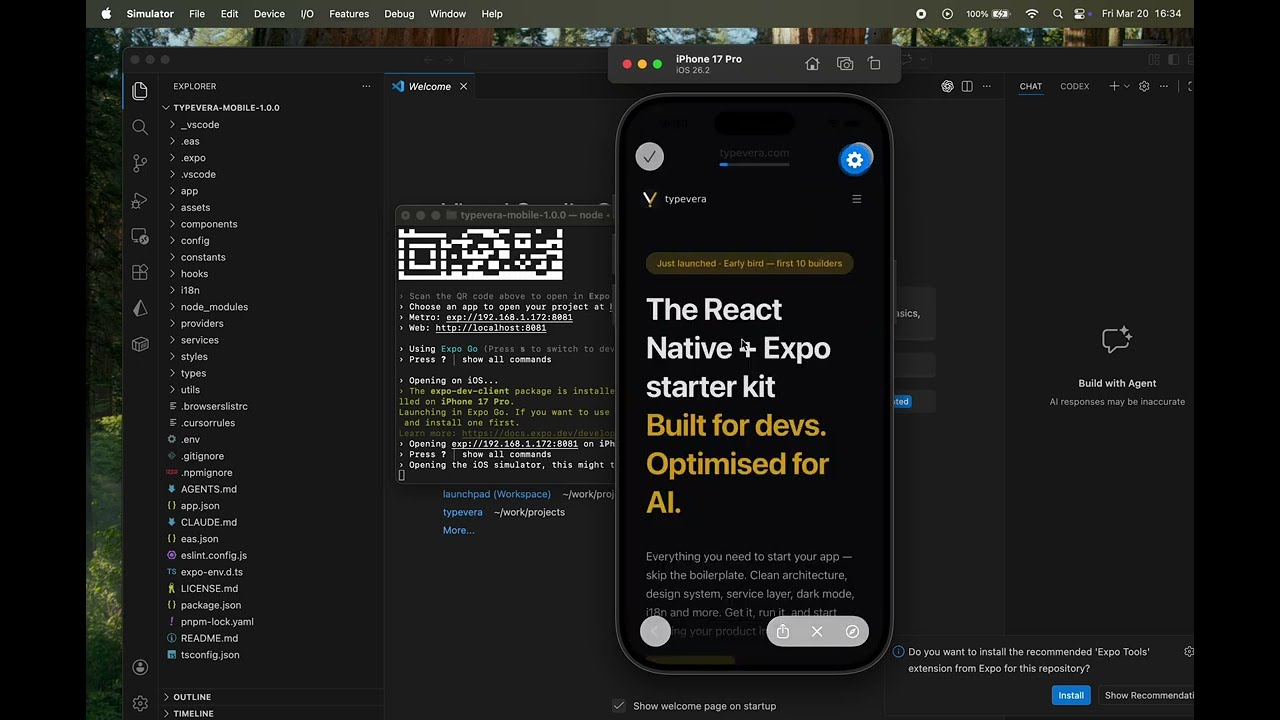Click the More... recent projects link
The width and height of the screenshot is (1280, 720).
(458, 530)
